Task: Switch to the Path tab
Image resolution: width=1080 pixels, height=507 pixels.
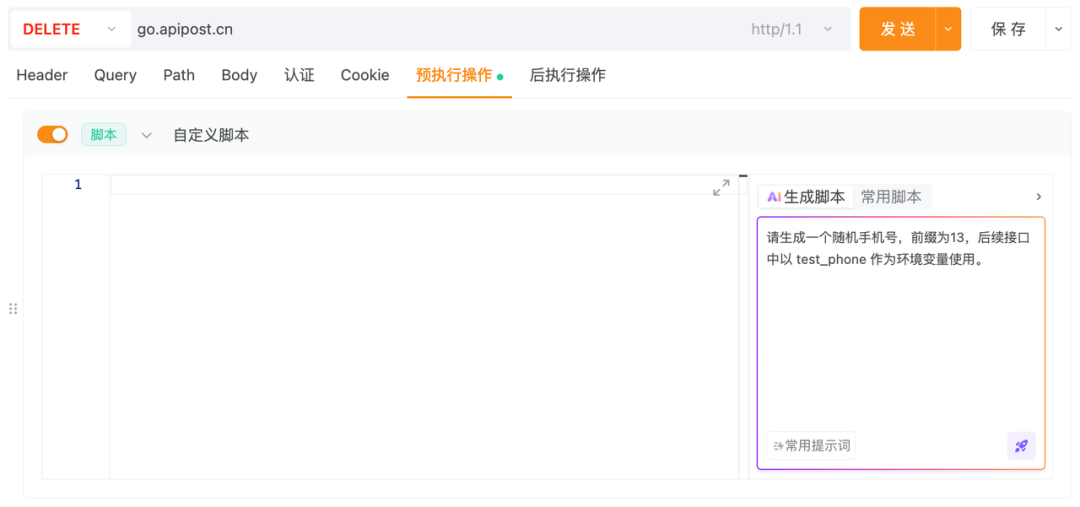Action: [179, 75]
